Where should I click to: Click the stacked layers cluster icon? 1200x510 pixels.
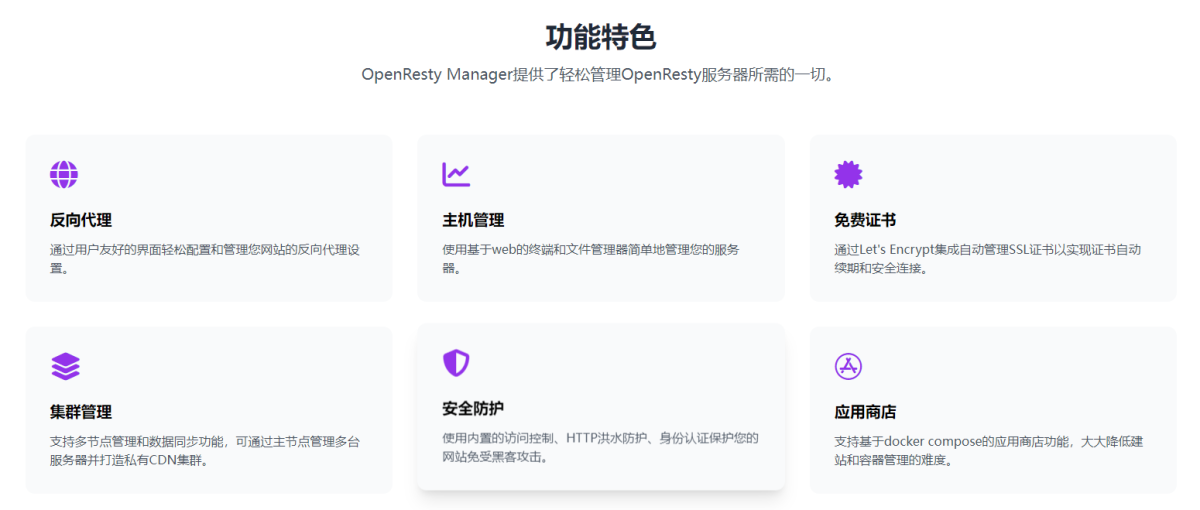pyautogui.click(x=65, y=366)
